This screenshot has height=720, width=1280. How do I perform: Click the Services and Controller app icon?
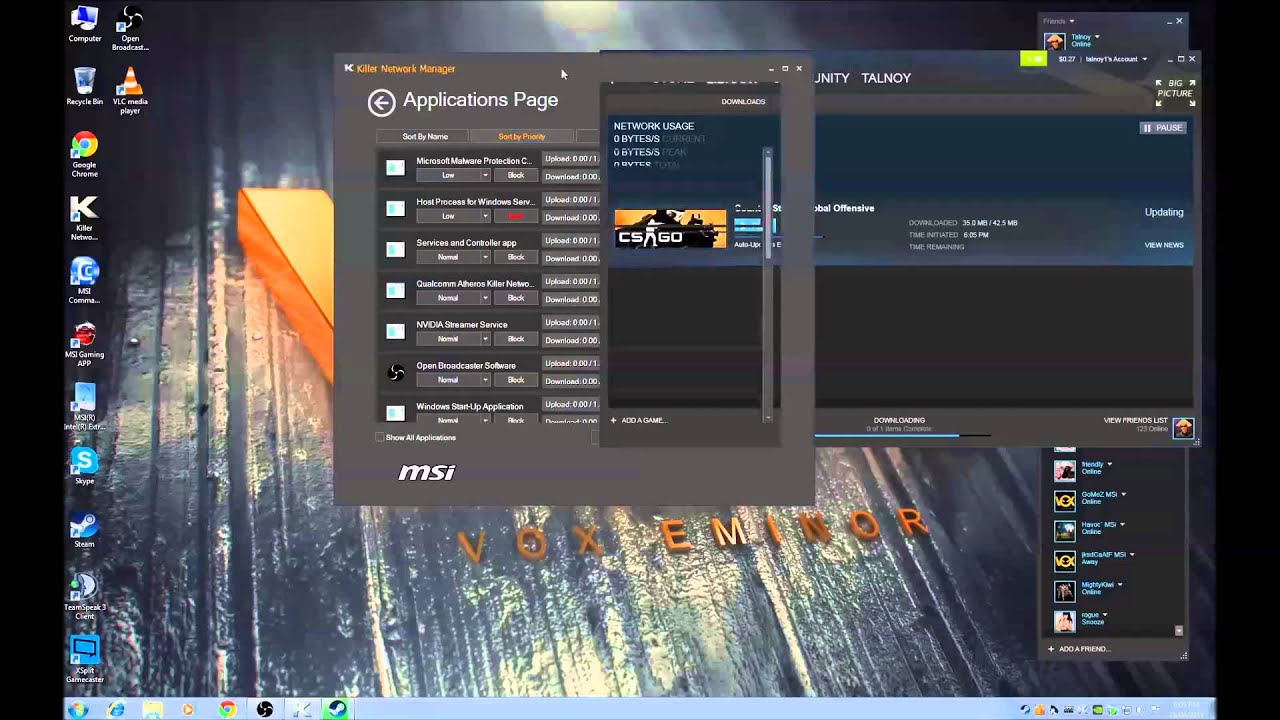[x=395, y=249]
